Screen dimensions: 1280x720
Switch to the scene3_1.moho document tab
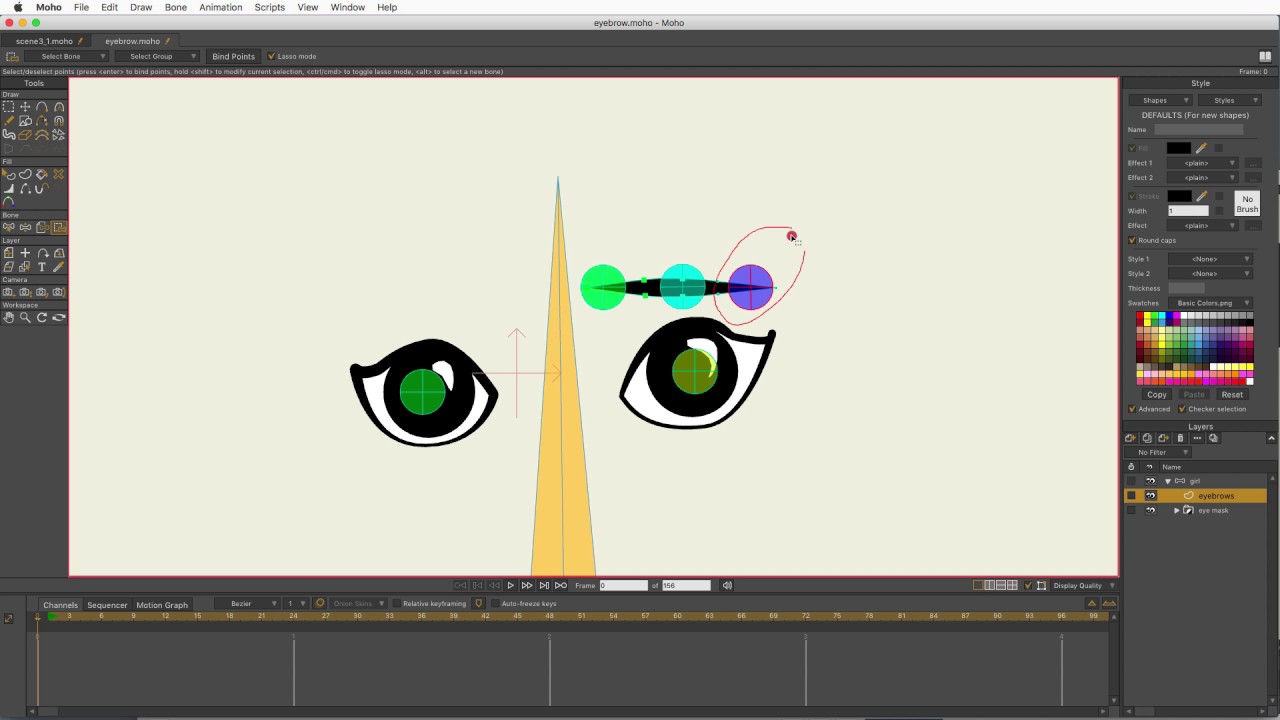click(x=44, y=41)
